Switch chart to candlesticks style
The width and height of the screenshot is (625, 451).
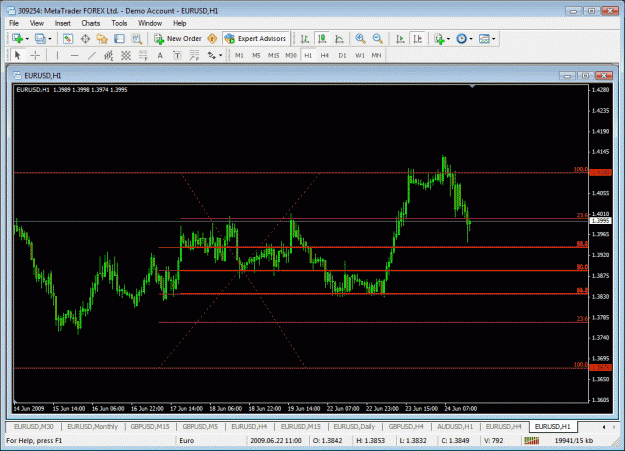coord(322,39)
